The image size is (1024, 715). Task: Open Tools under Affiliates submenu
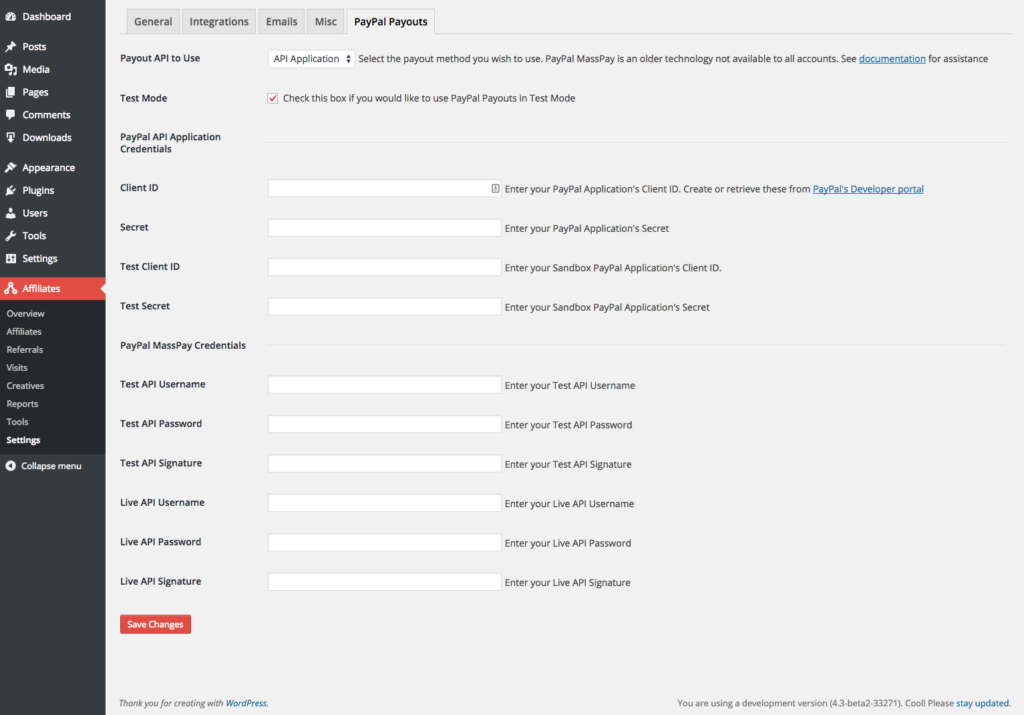pyautogui.click(x=18, y=422)
